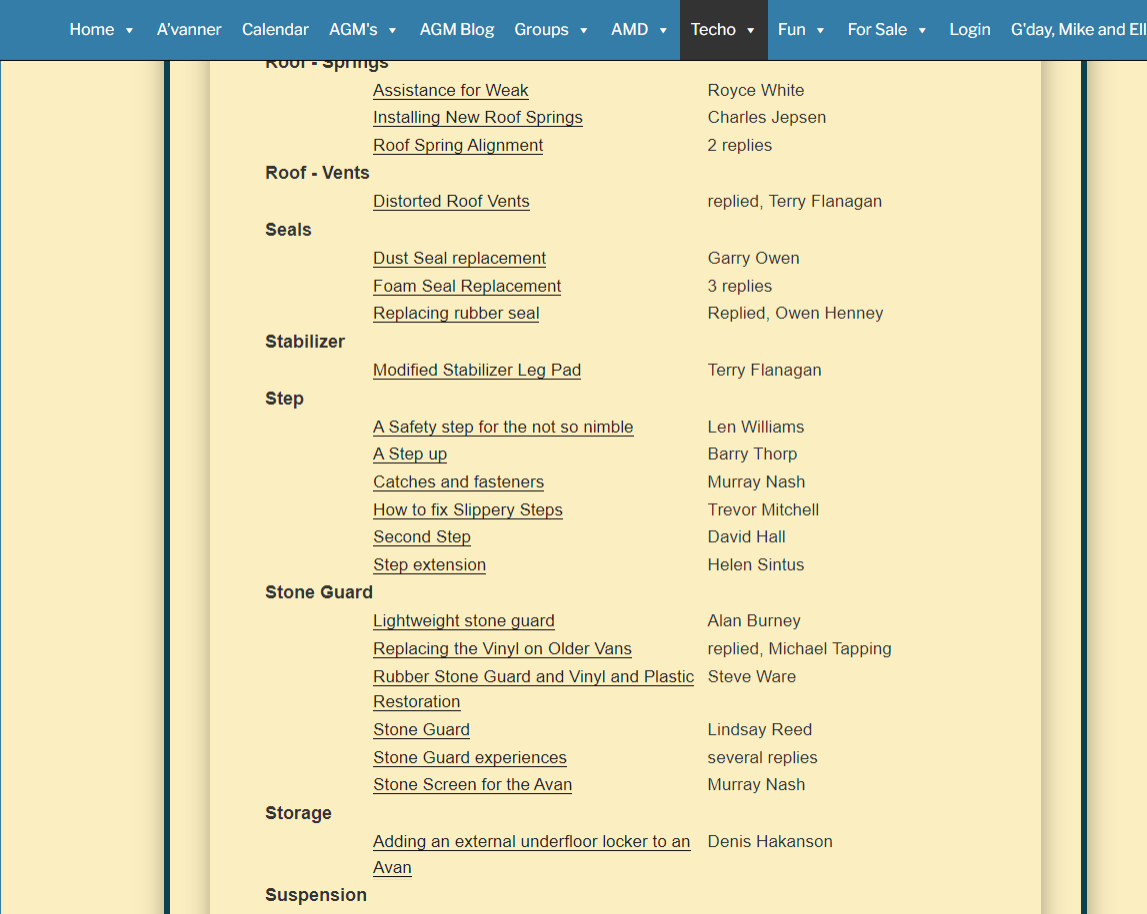Click the author name Lindsay Reed
1147x914 pixels.
tap(759, 730)
